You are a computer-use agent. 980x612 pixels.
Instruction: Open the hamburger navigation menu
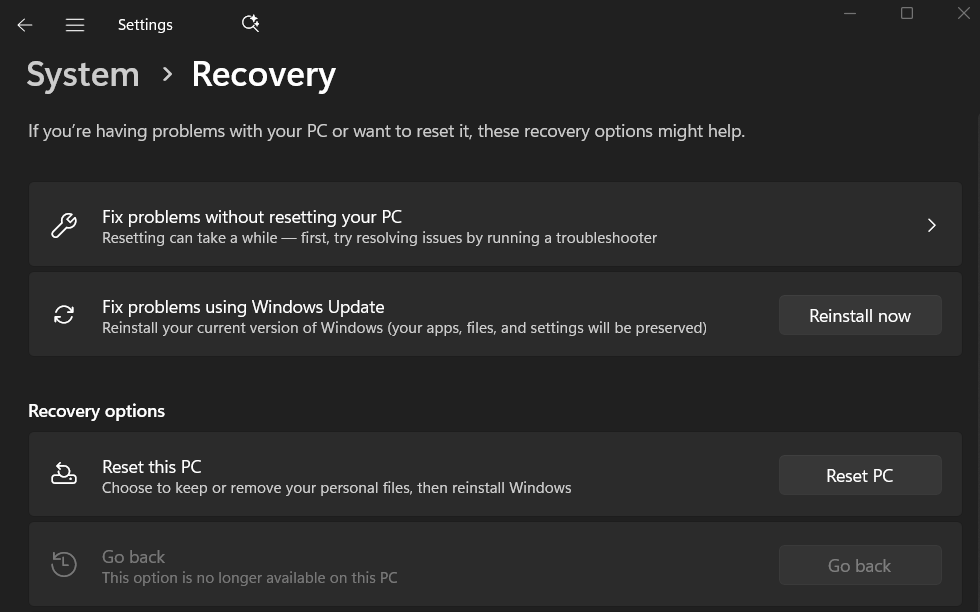75,25
